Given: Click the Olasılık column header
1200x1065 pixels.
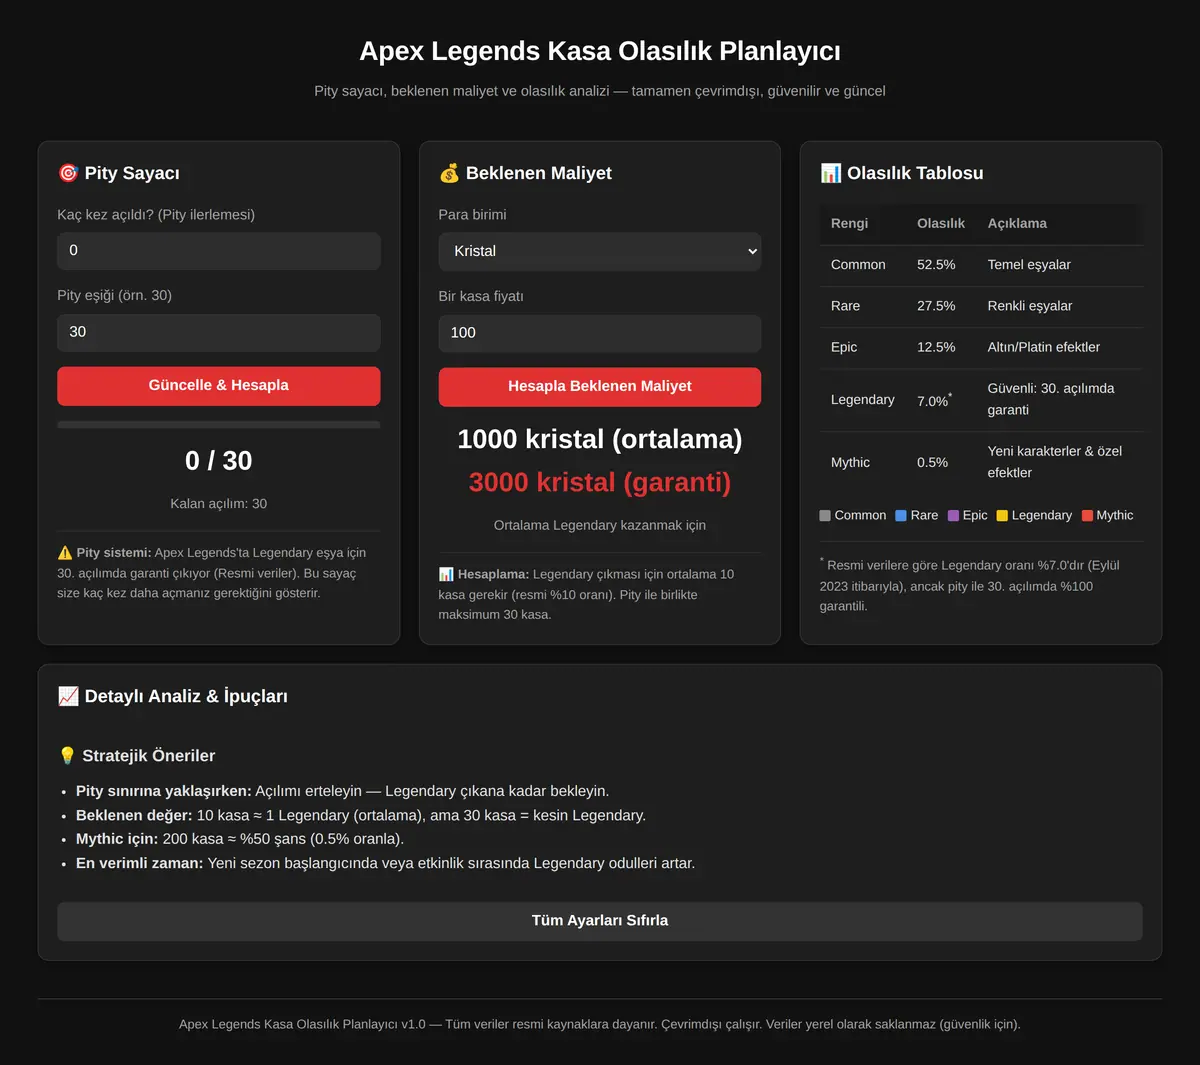Looking at the screenshot, I should tap(941, 223).
